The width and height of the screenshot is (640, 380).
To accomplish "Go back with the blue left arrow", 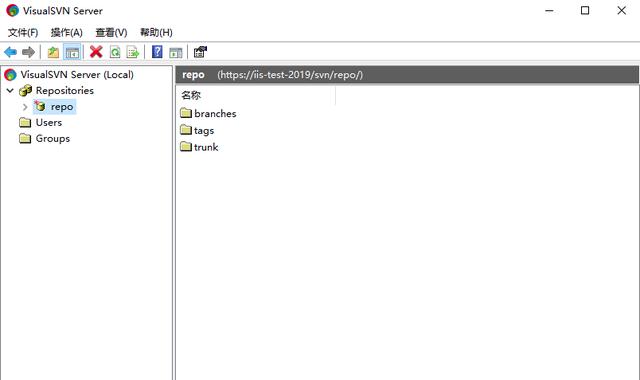I will coord(10,52).
